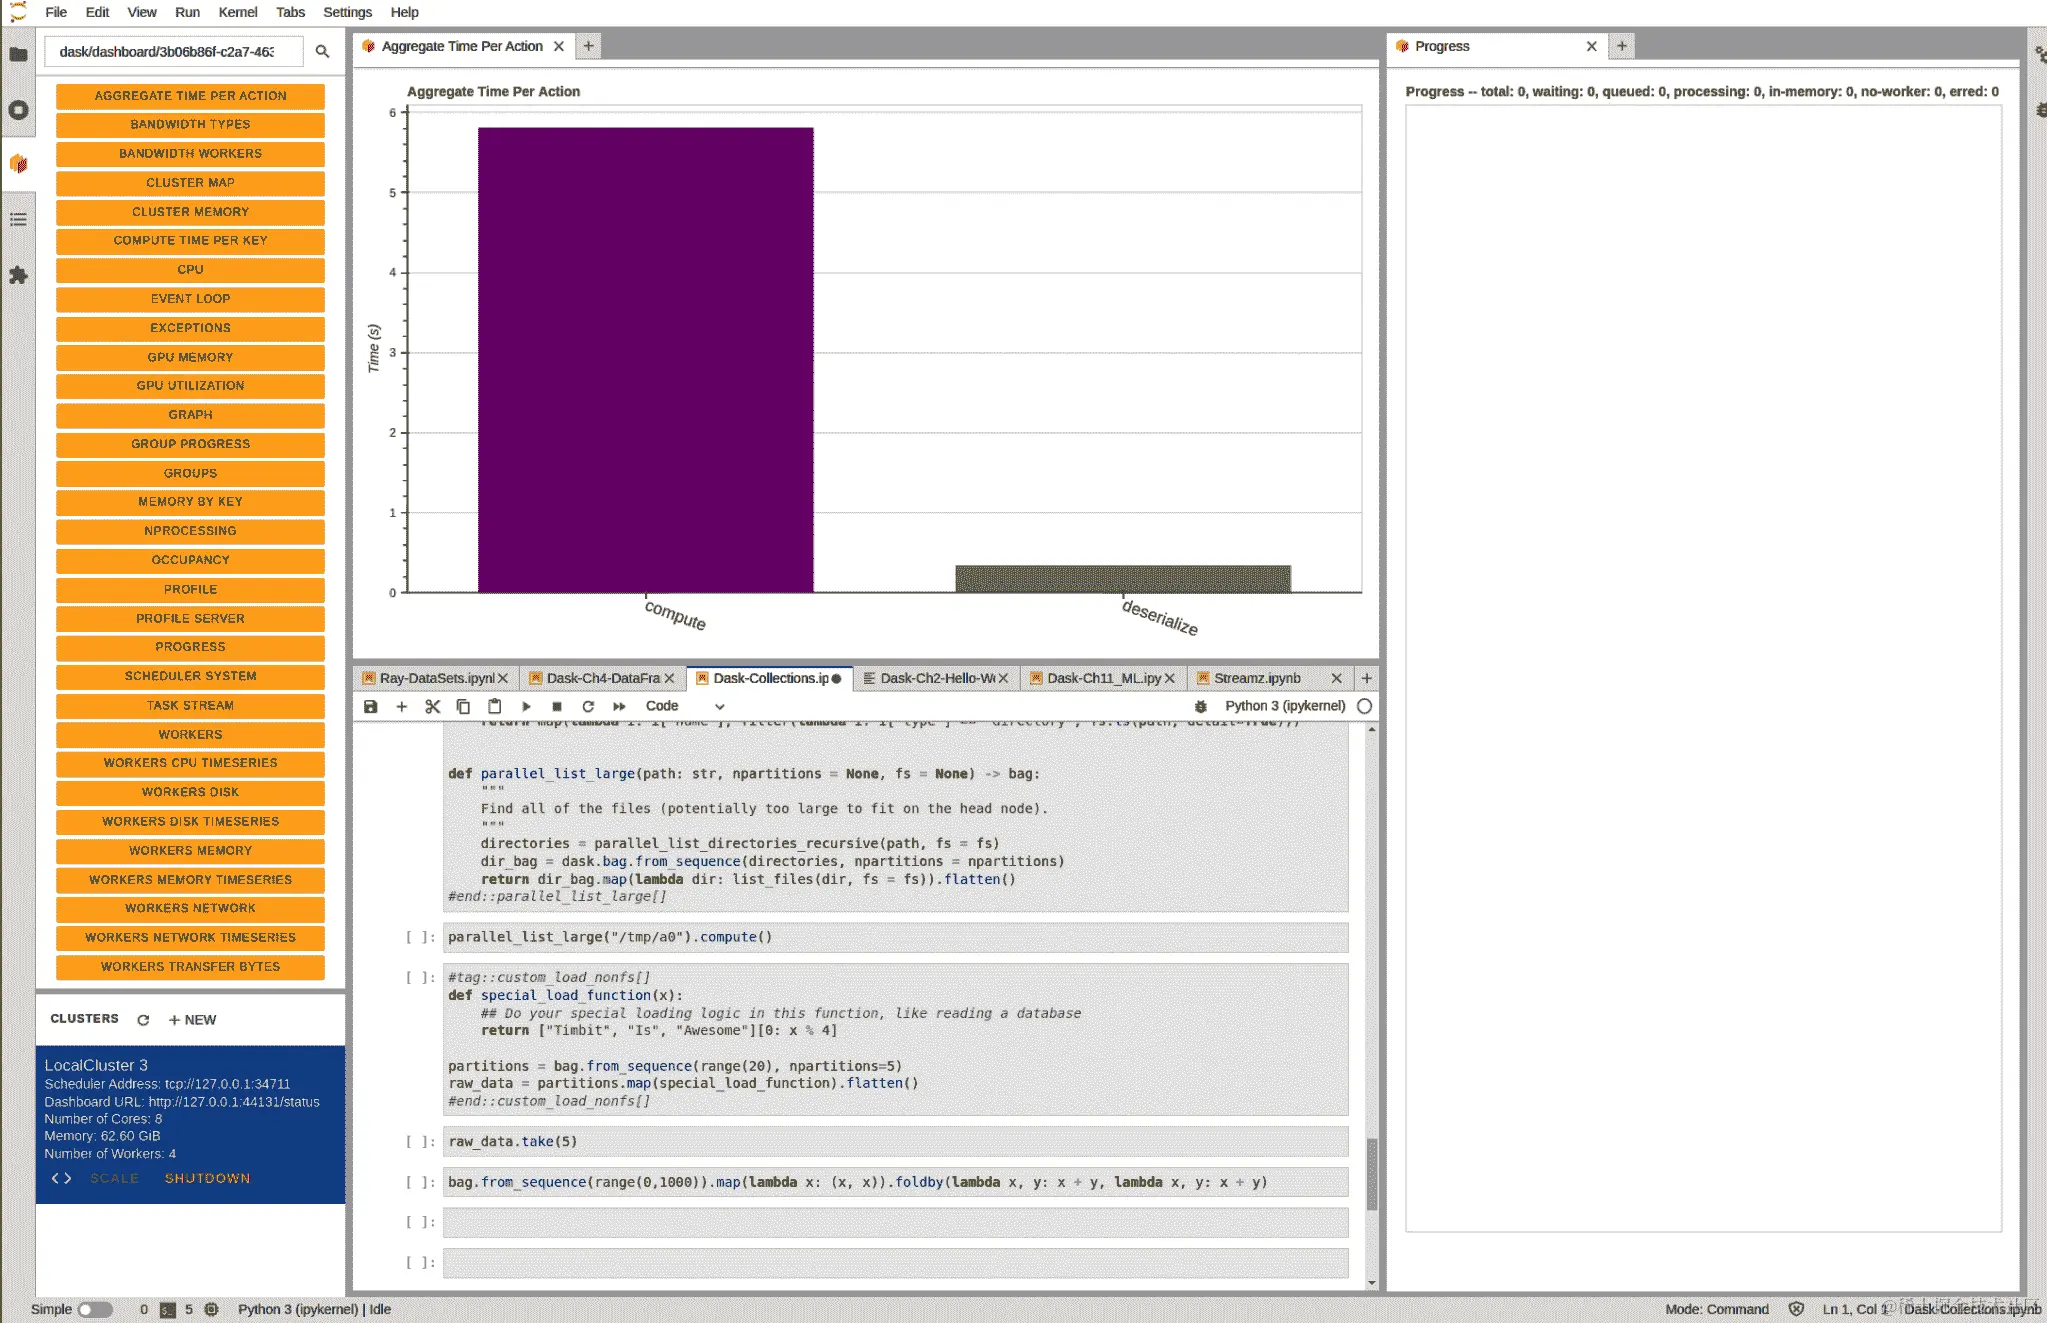The image size is (2047, 1323).
Task: Create a new cluster with + NEW
Action: tap(192, 1020)
